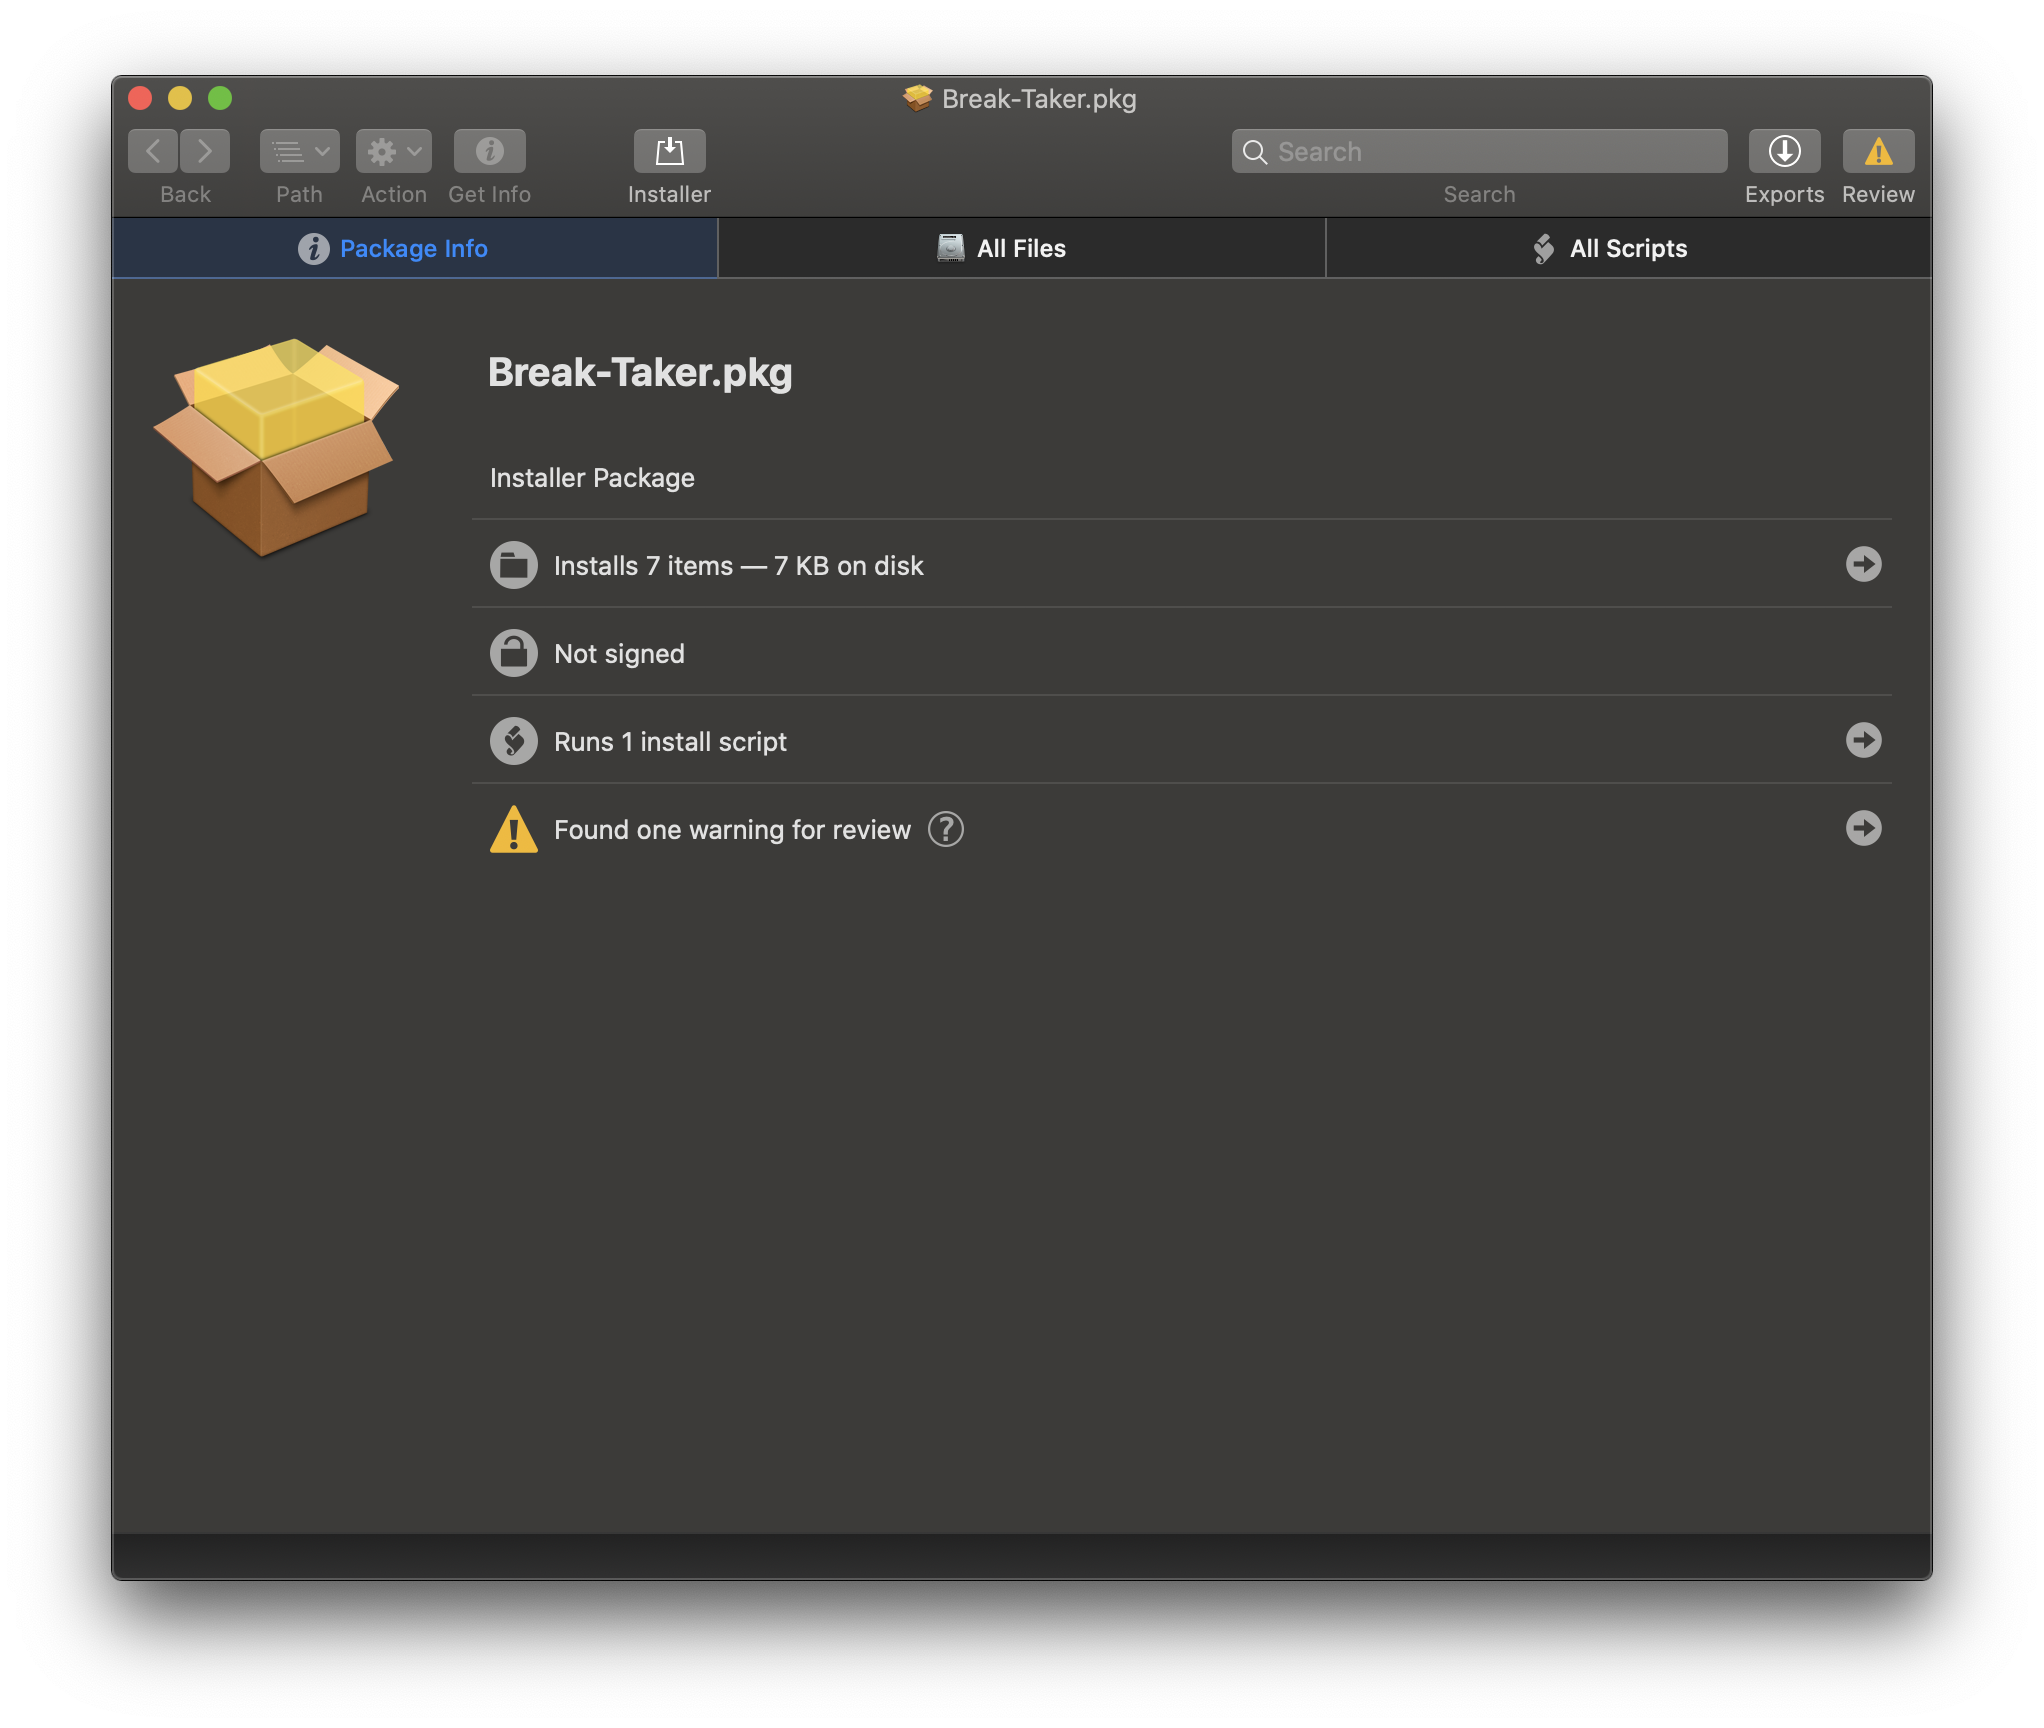
Task: Open the Path dropdown menu
Action: click(x=299, y=151)
